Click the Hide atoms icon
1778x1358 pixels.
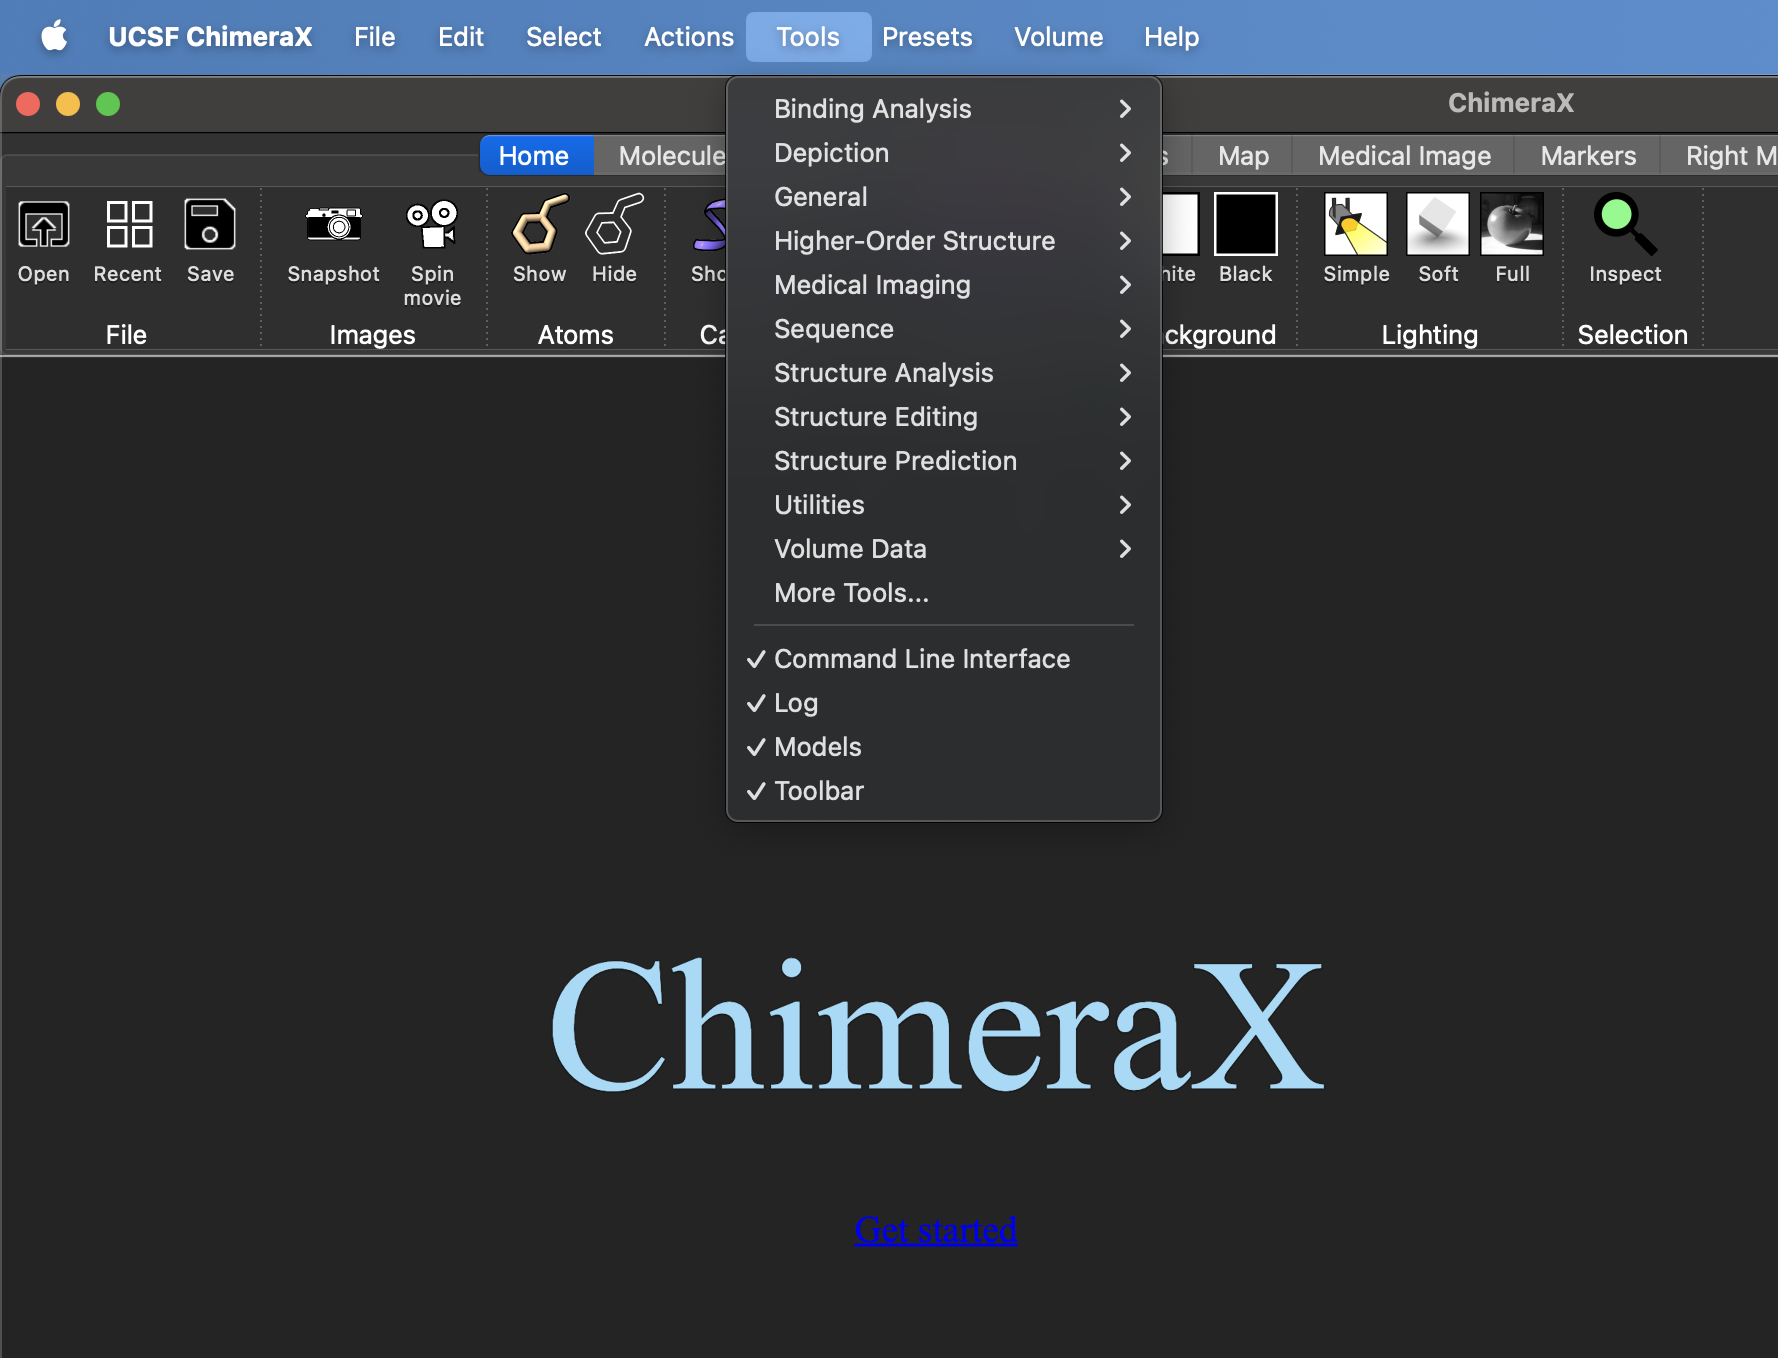click(x=614, y=226)
